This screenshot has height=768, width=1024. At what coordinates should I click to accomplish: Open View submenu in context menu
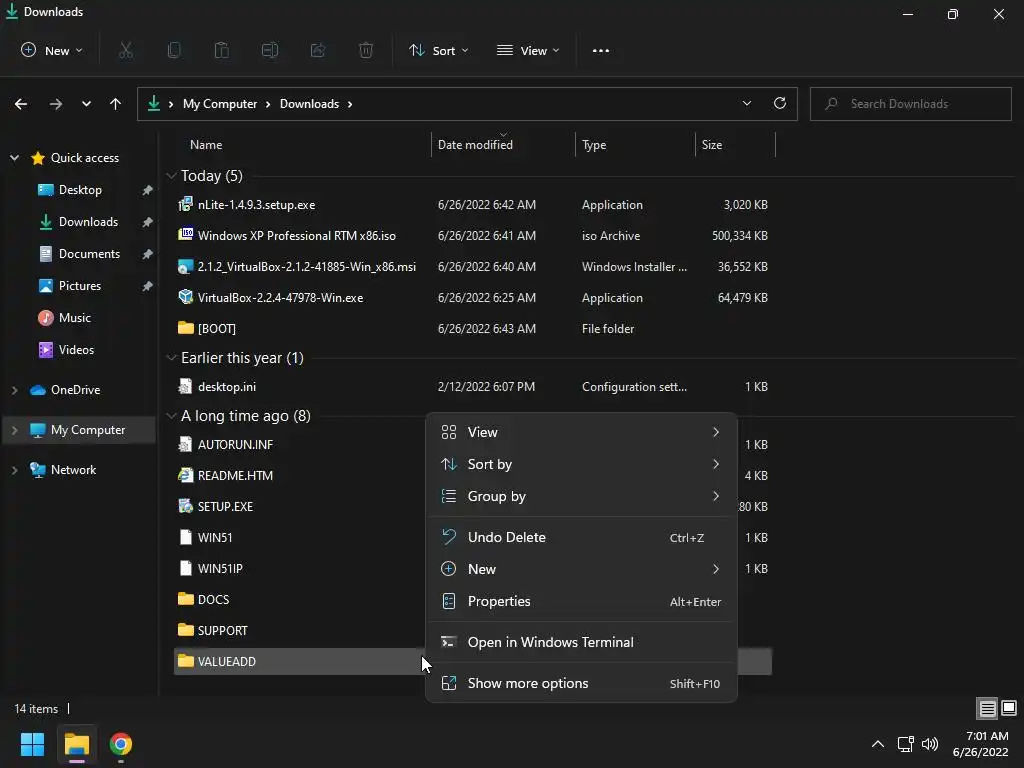581,432
